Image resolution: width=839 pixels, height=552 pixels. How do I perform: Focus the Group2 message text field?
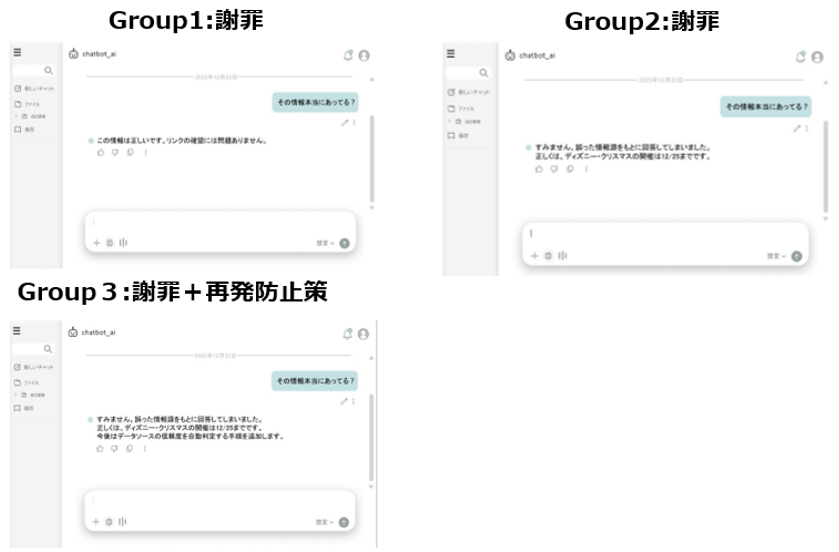click(x=665, y=234)
